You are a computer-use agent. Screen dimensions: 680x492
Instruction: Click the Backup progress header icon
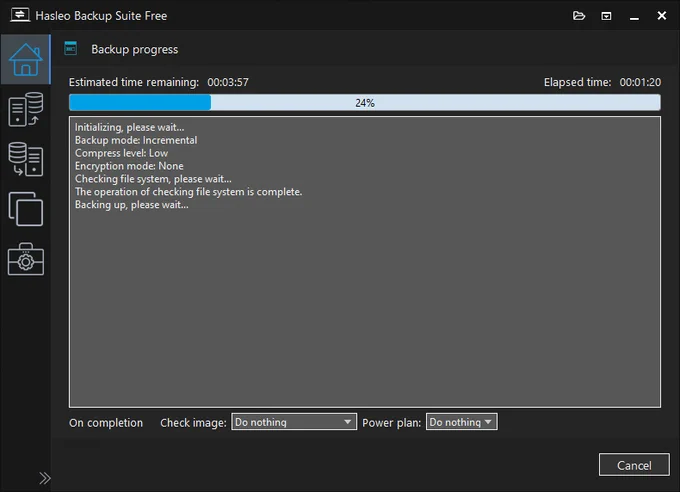71,49
